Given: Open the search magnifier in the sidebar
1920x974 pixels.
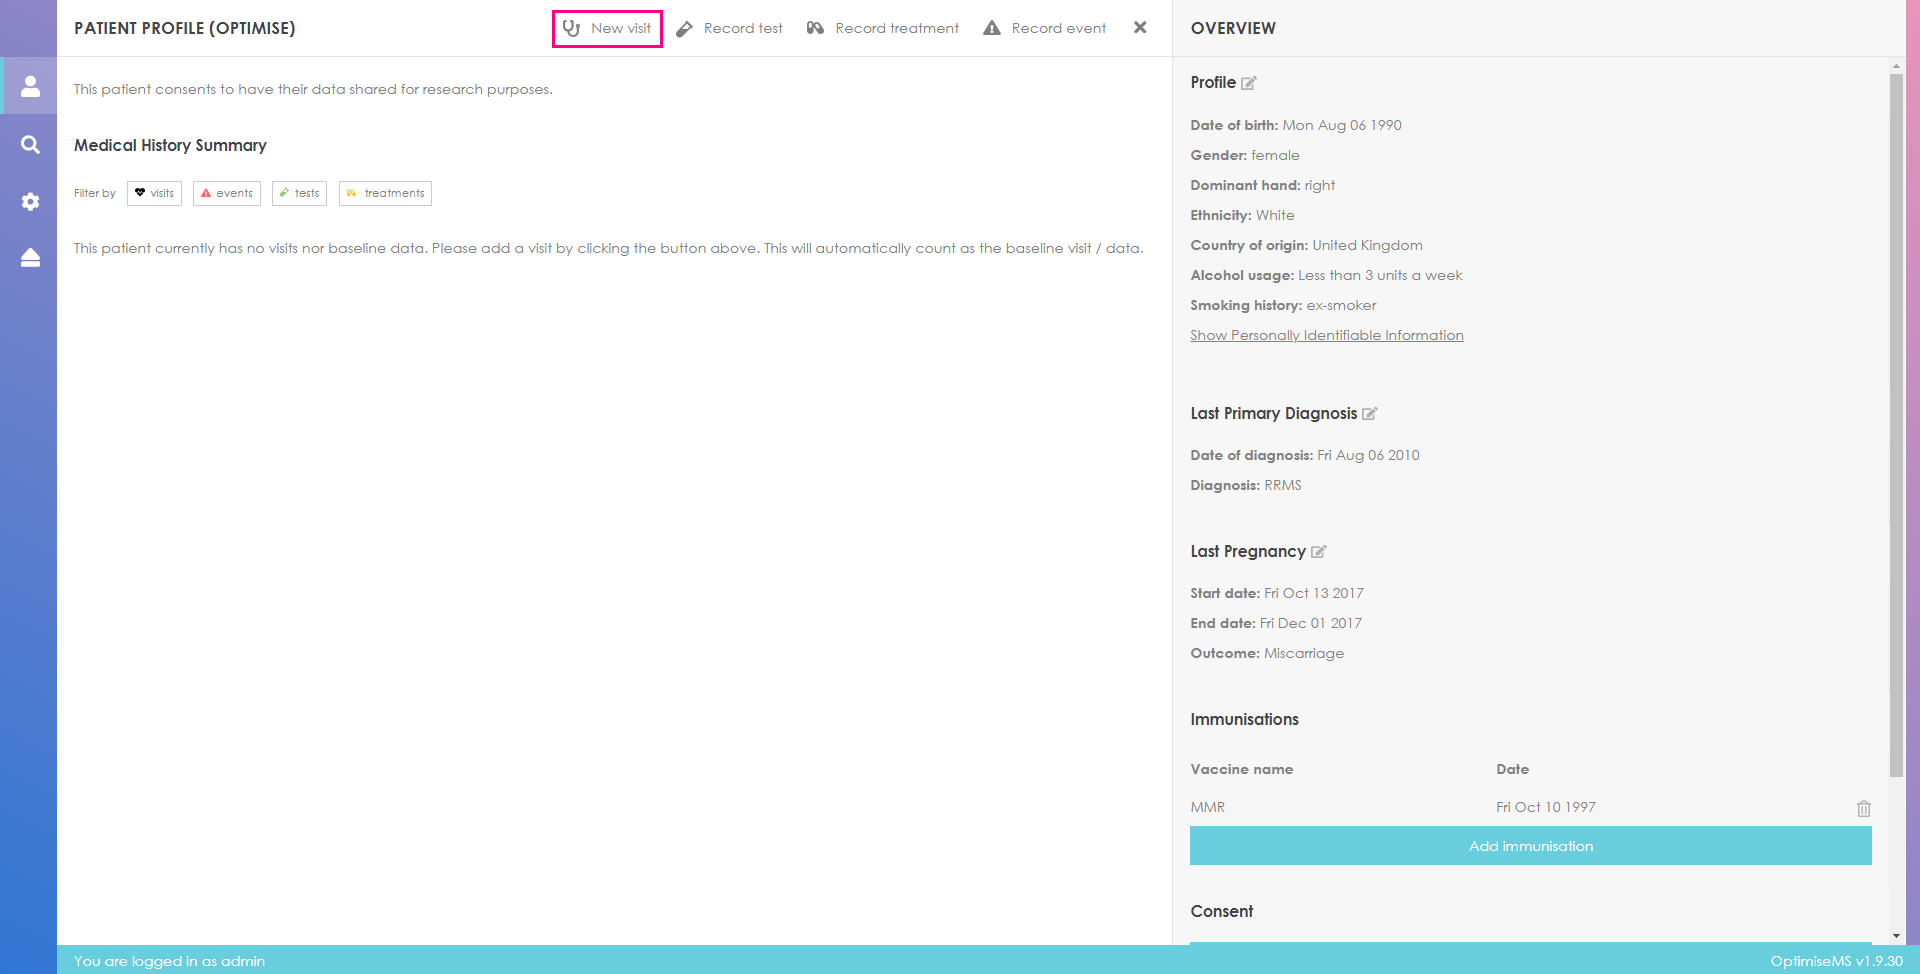Looking at the screenshot, I should pyautogui.click(x=30, y=144).
